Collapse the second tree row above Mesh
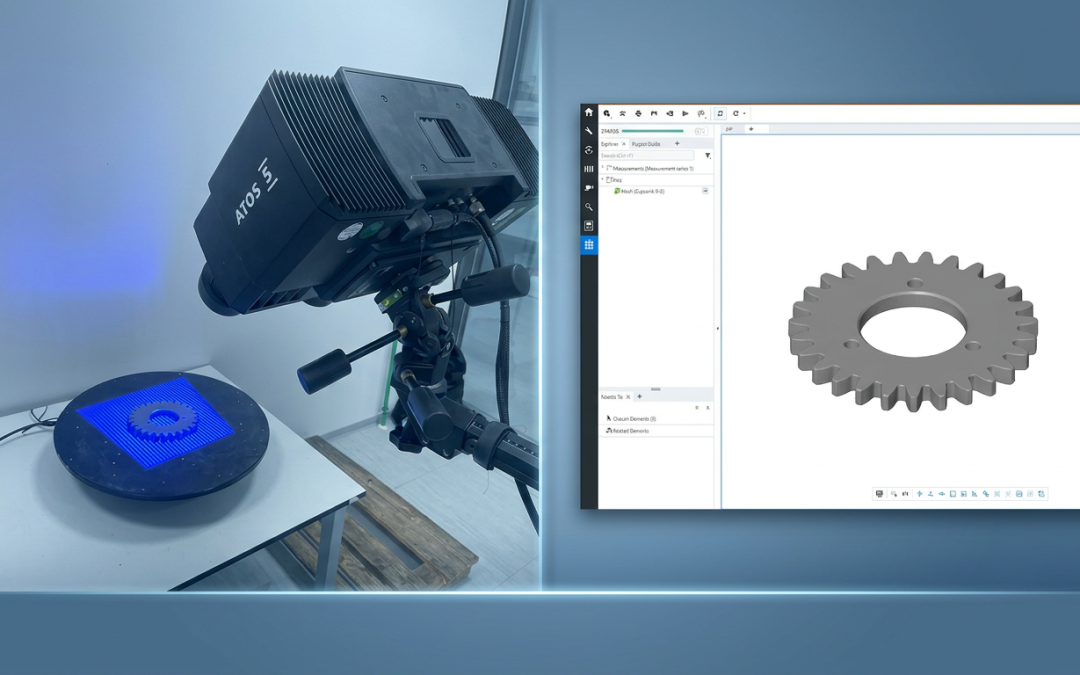 pyautogui.click(x=603, y=179)
